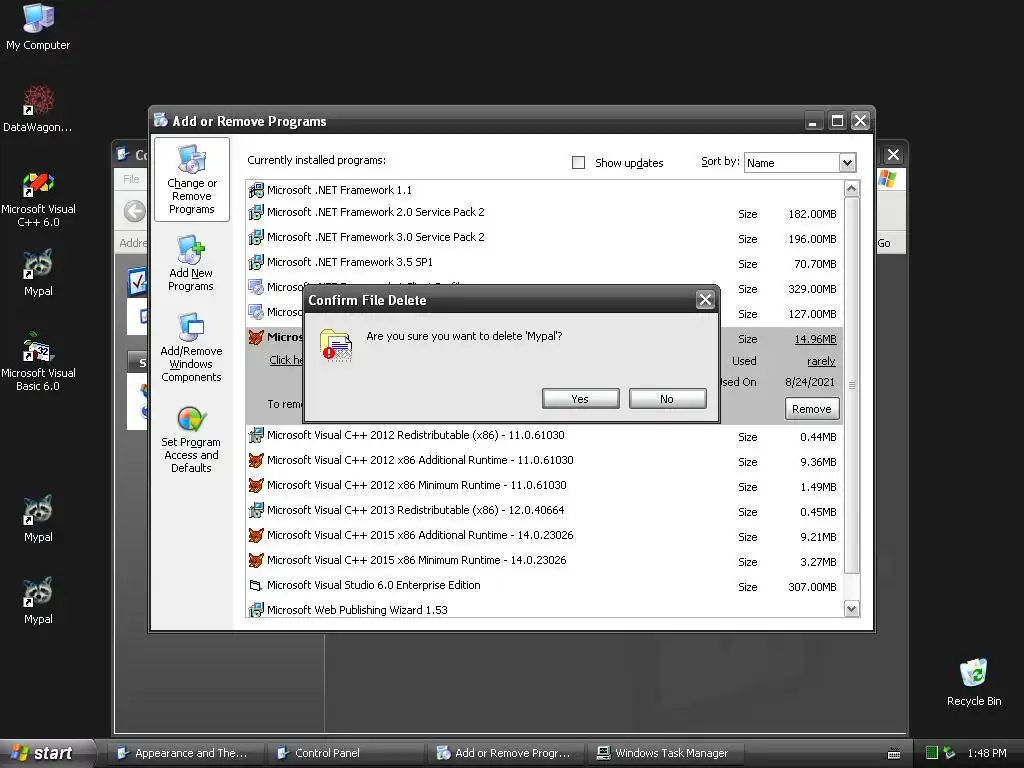Open the Windows start button
The image size is (1024, 768).
pyautogui.click(x=48, y=753)
